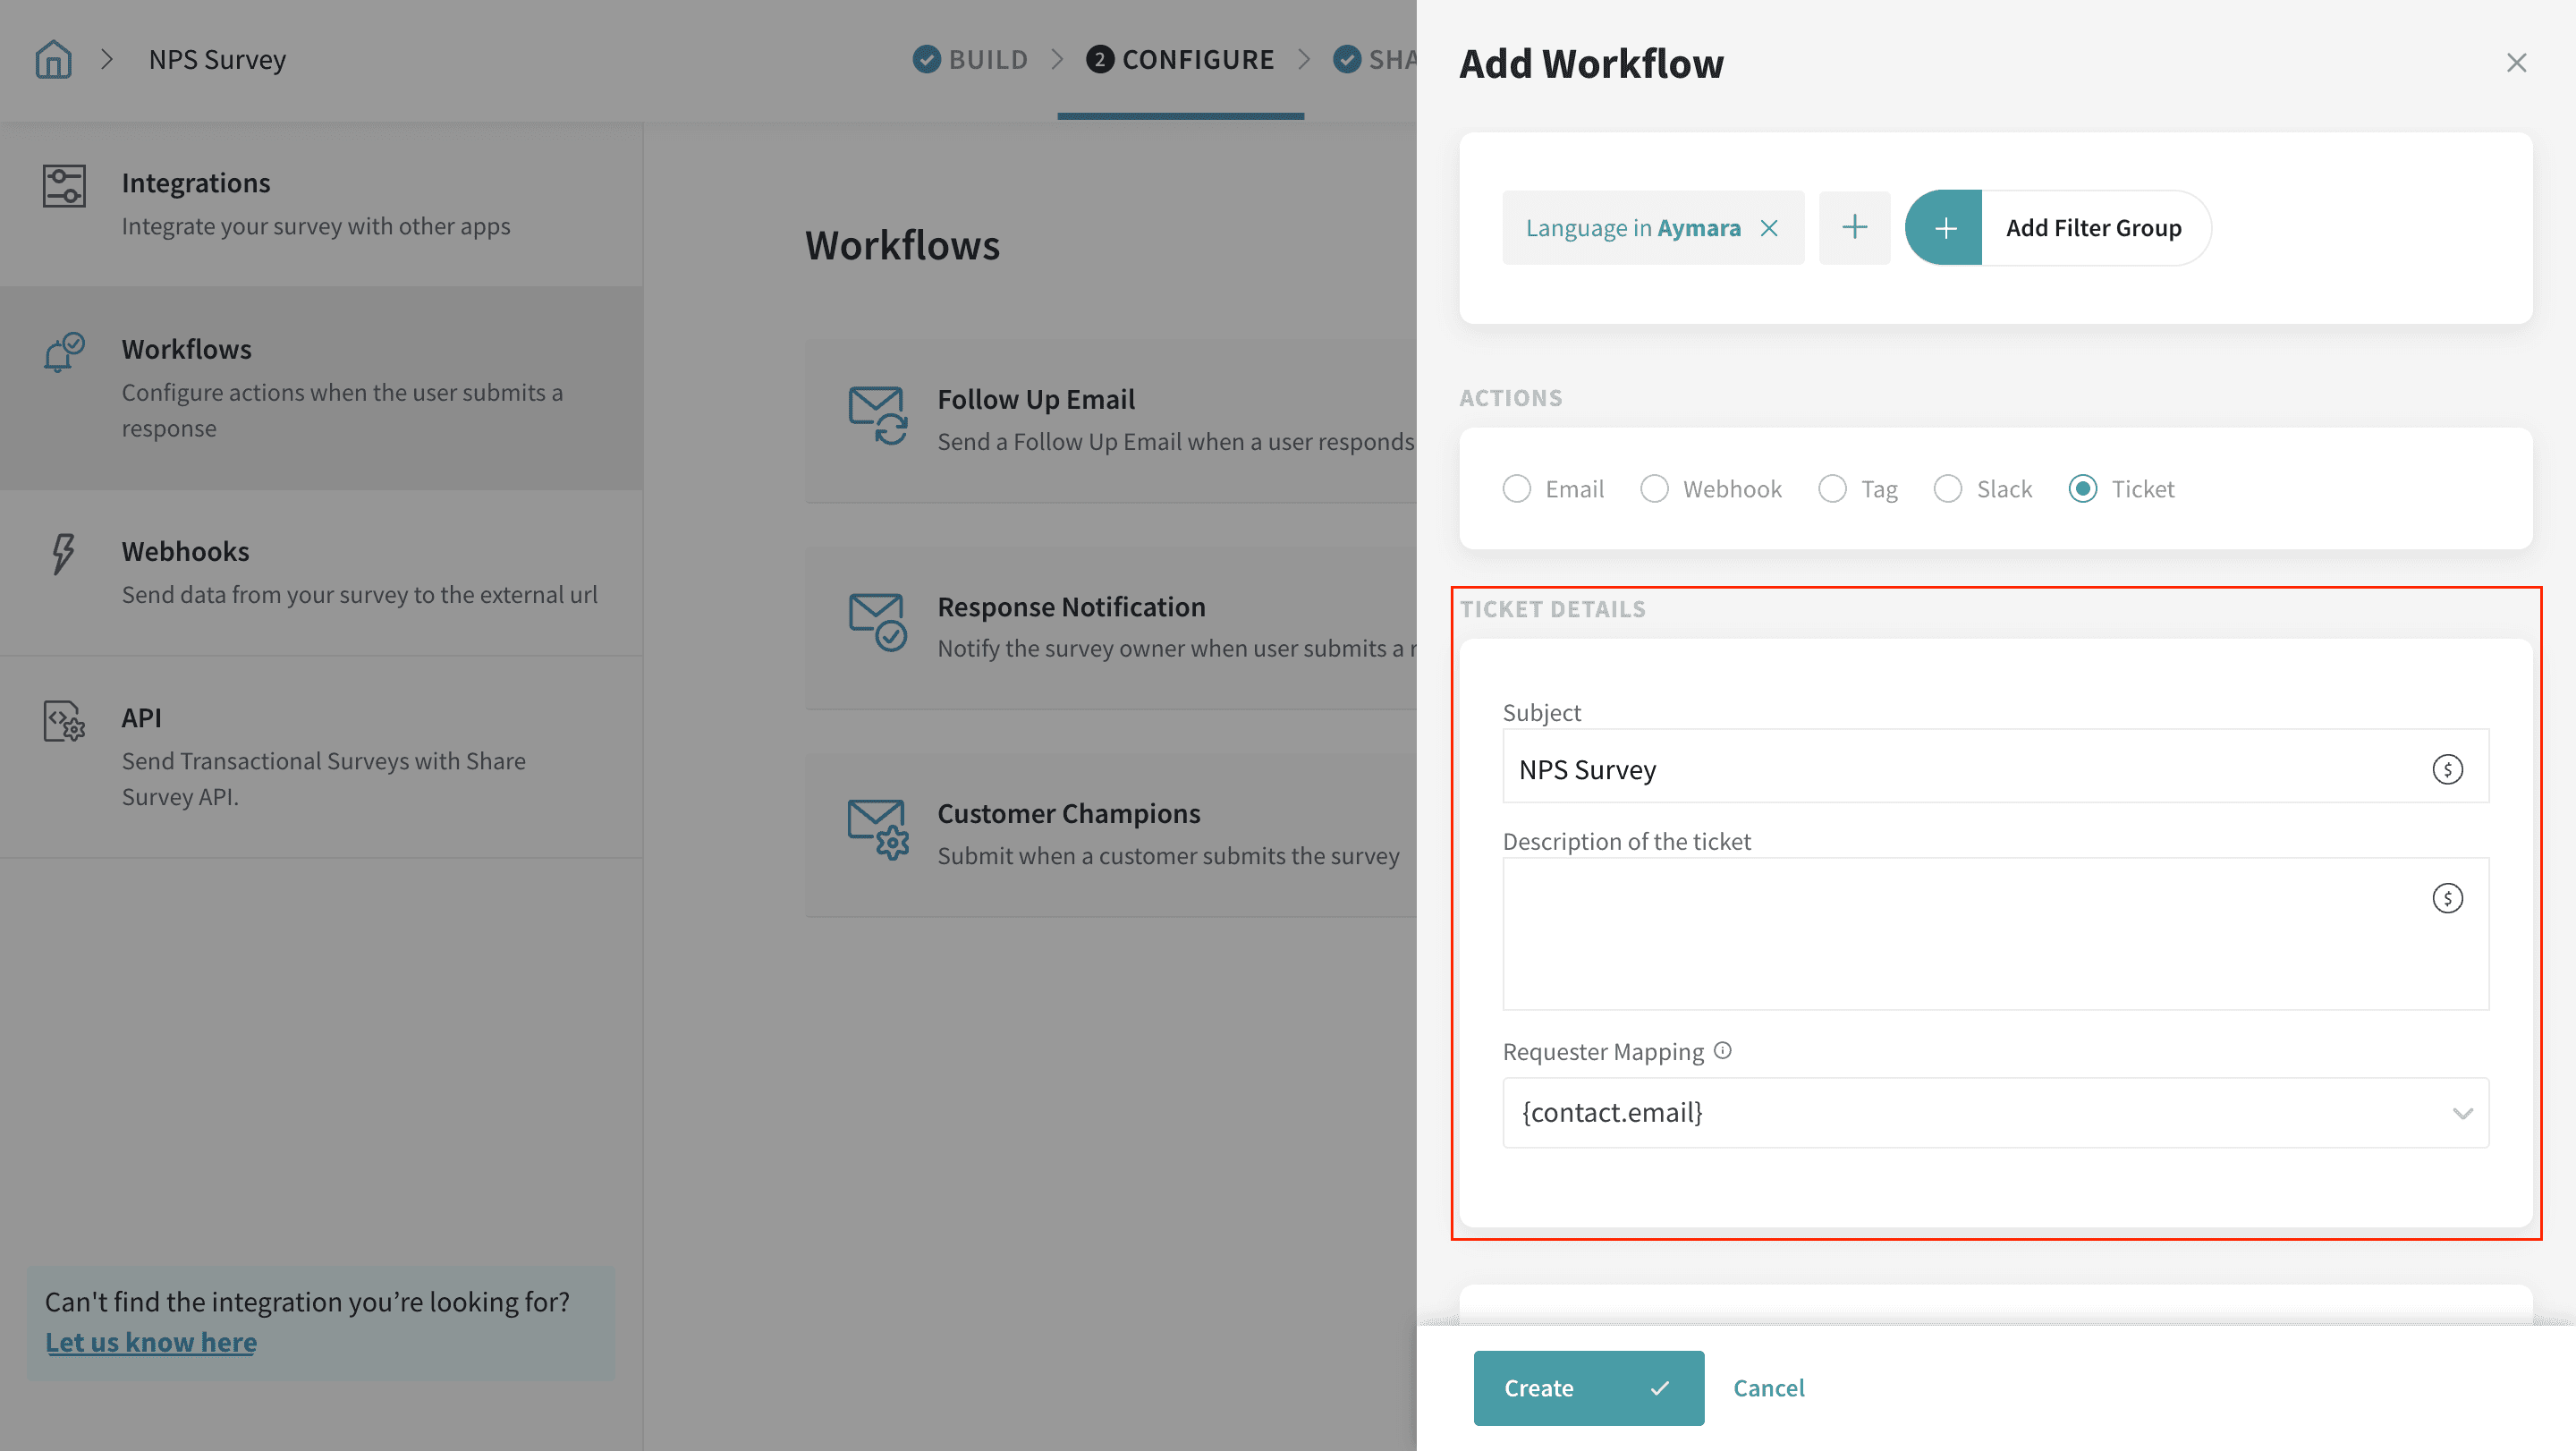
Task: Insert variable into ticket description
Action: coord(2446,898)
